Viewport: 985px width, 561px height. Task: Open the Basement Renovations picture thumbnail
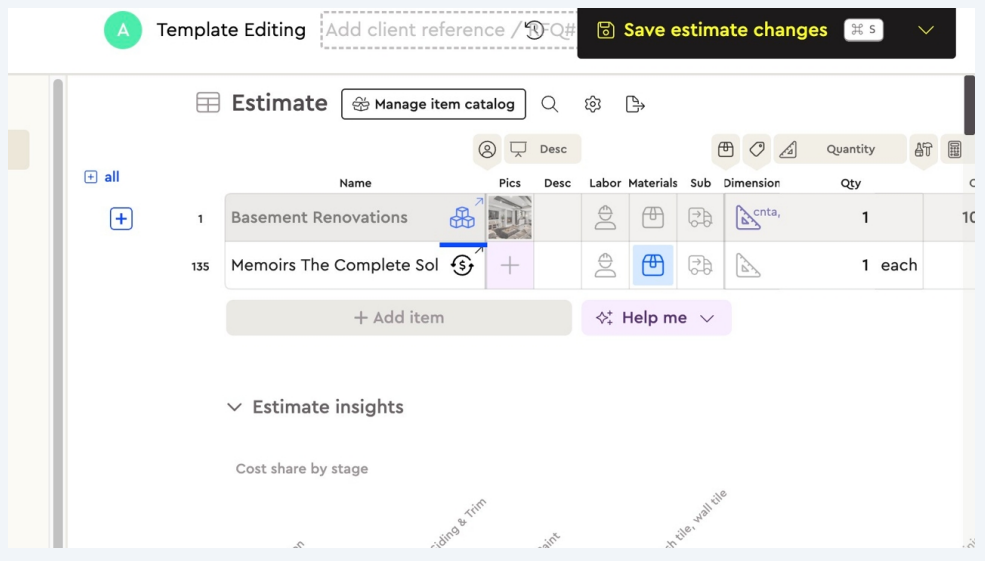510,218
